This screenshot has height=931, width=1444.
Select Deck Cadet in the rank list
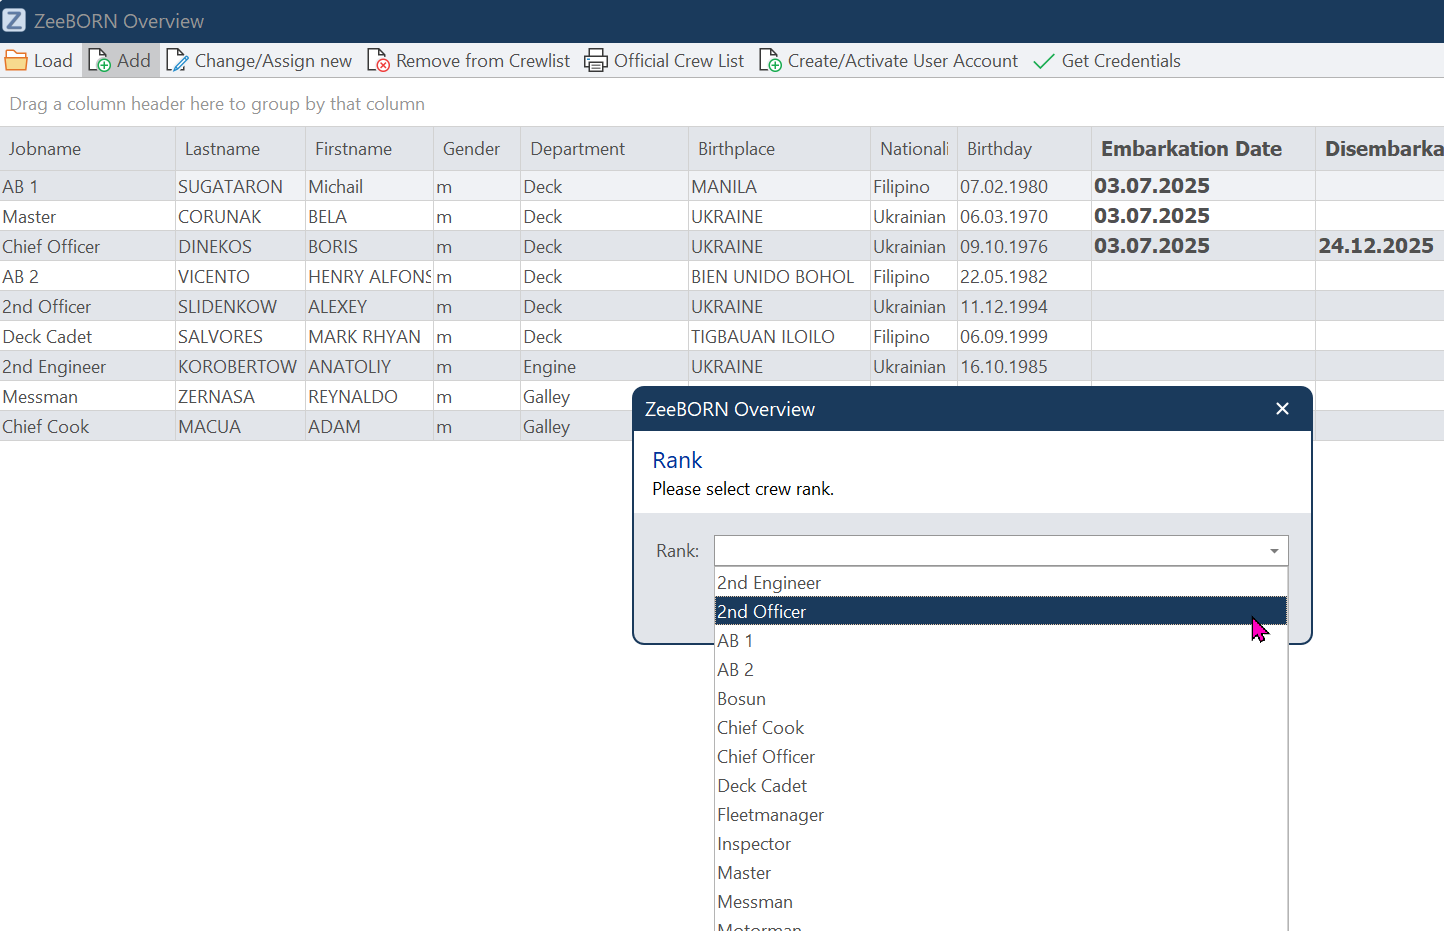[x=1001, y=786]
